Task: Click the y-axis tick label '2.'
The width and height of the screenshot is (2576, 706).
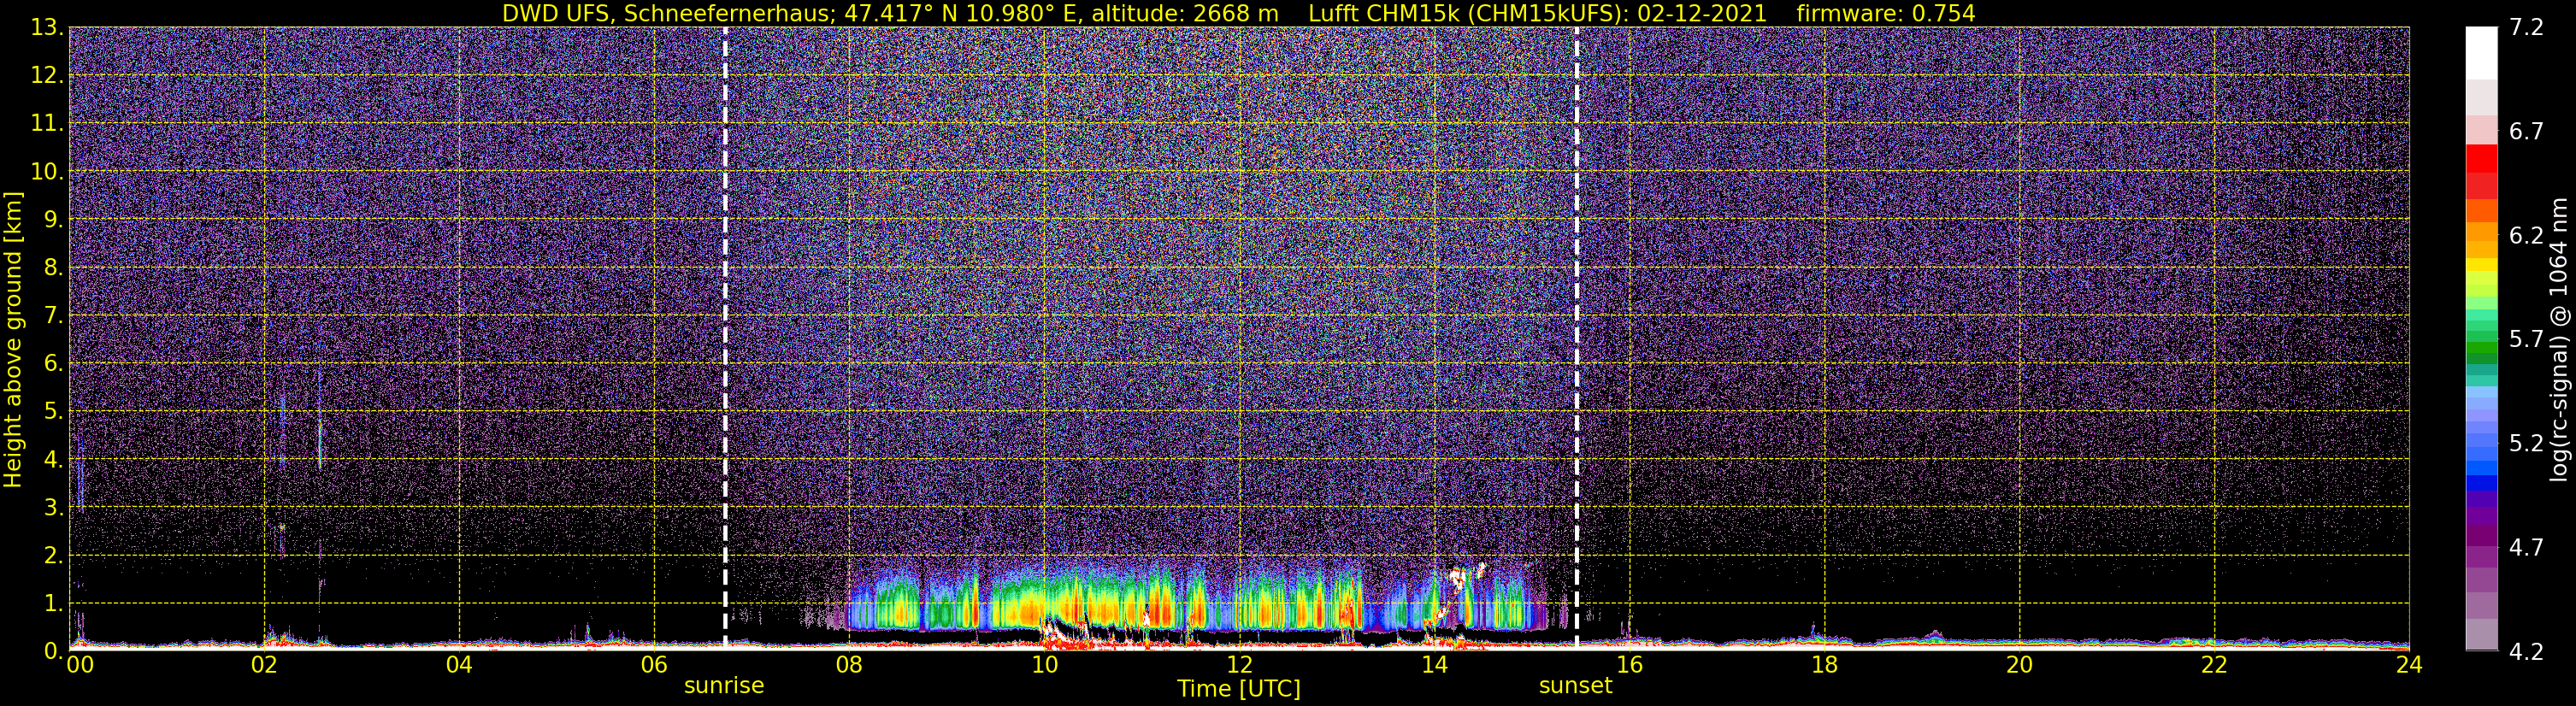Action: click(x=54, y=556)
